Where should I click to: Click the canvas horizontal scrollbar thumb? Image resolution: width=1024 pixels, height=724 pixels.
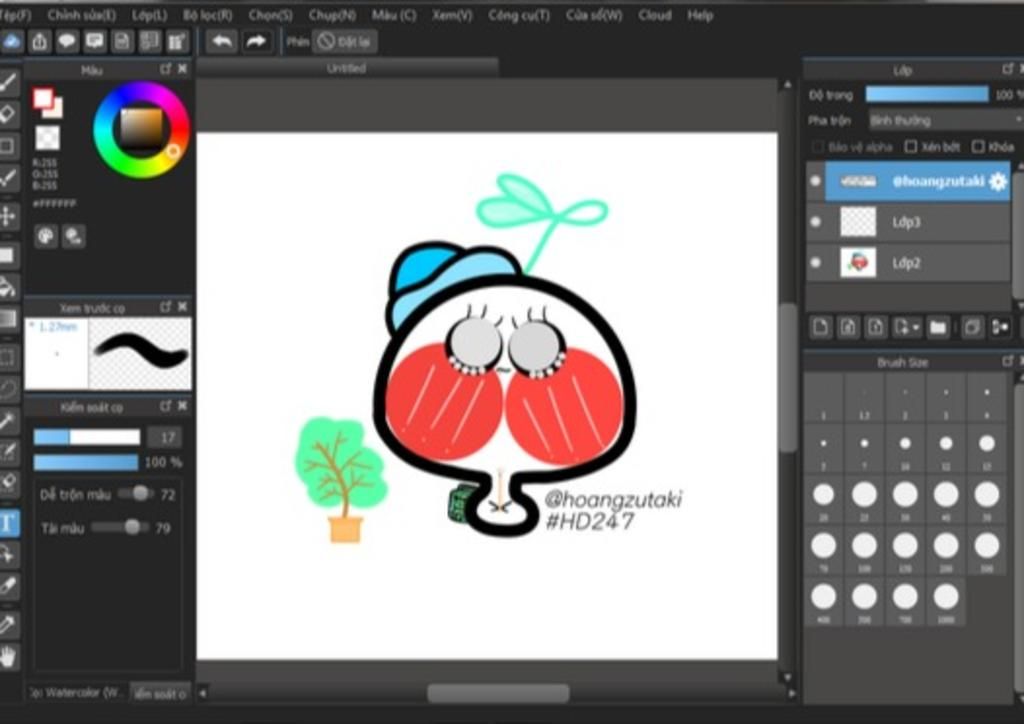point(498,693)
